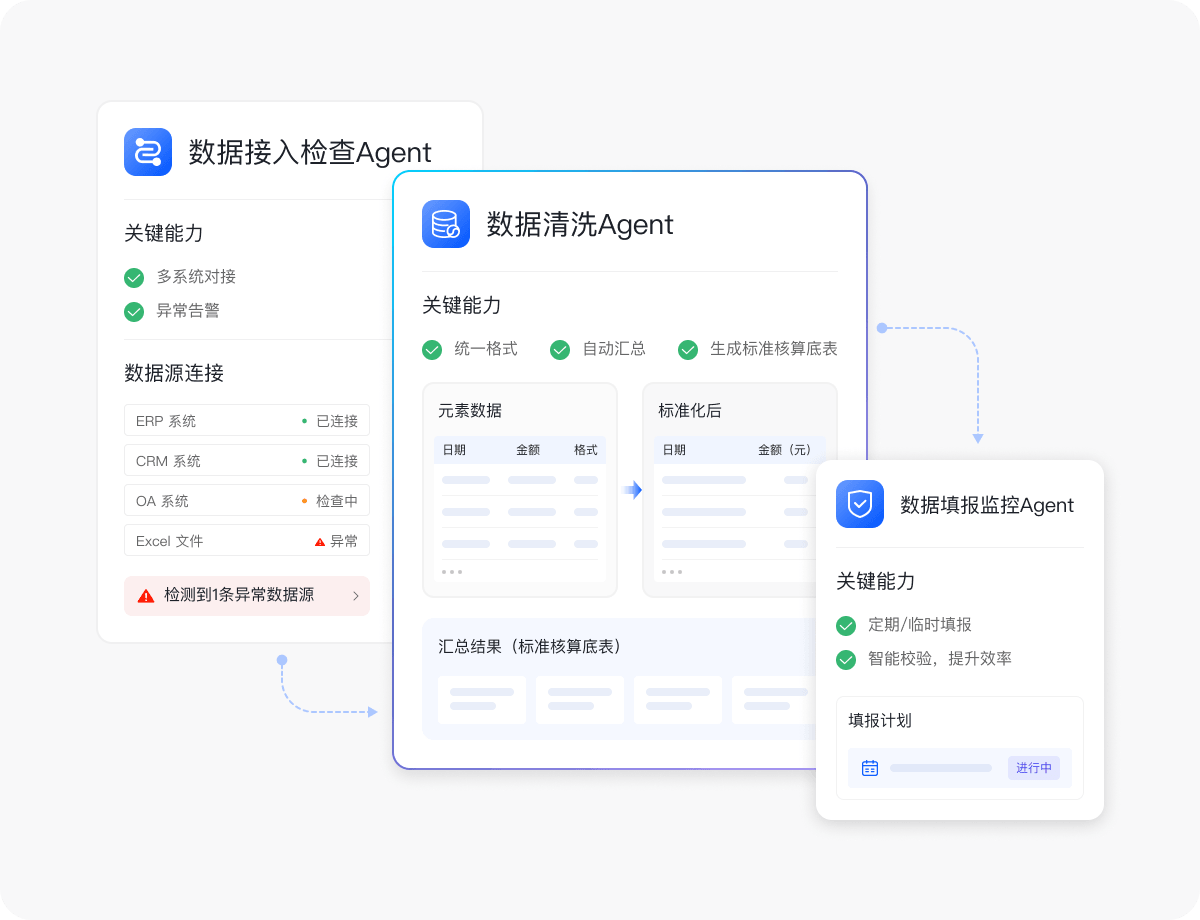This screenshot has height=920, width=1200.
Task: Click the ellipsis dots in 标准化后 table
Action: [x=672, y=572]
